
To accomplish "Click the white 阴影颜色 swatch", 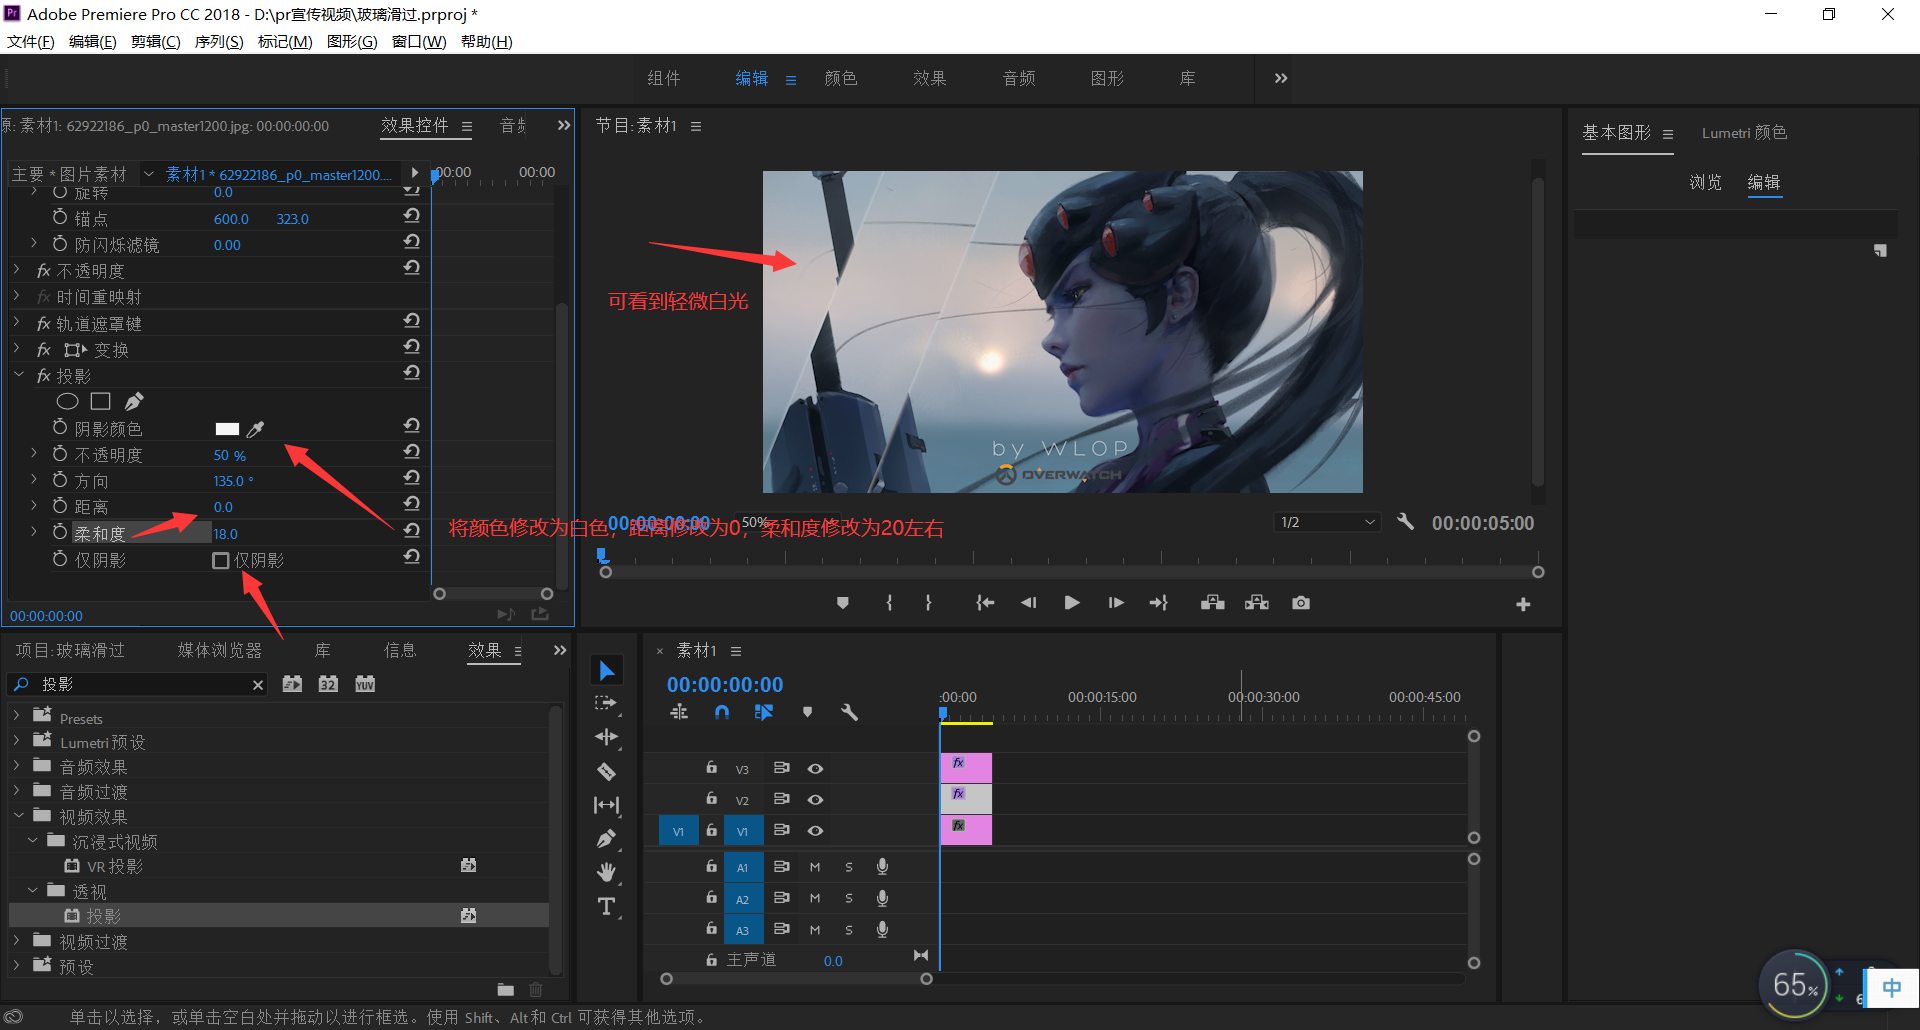I will (x=227, y=429).
